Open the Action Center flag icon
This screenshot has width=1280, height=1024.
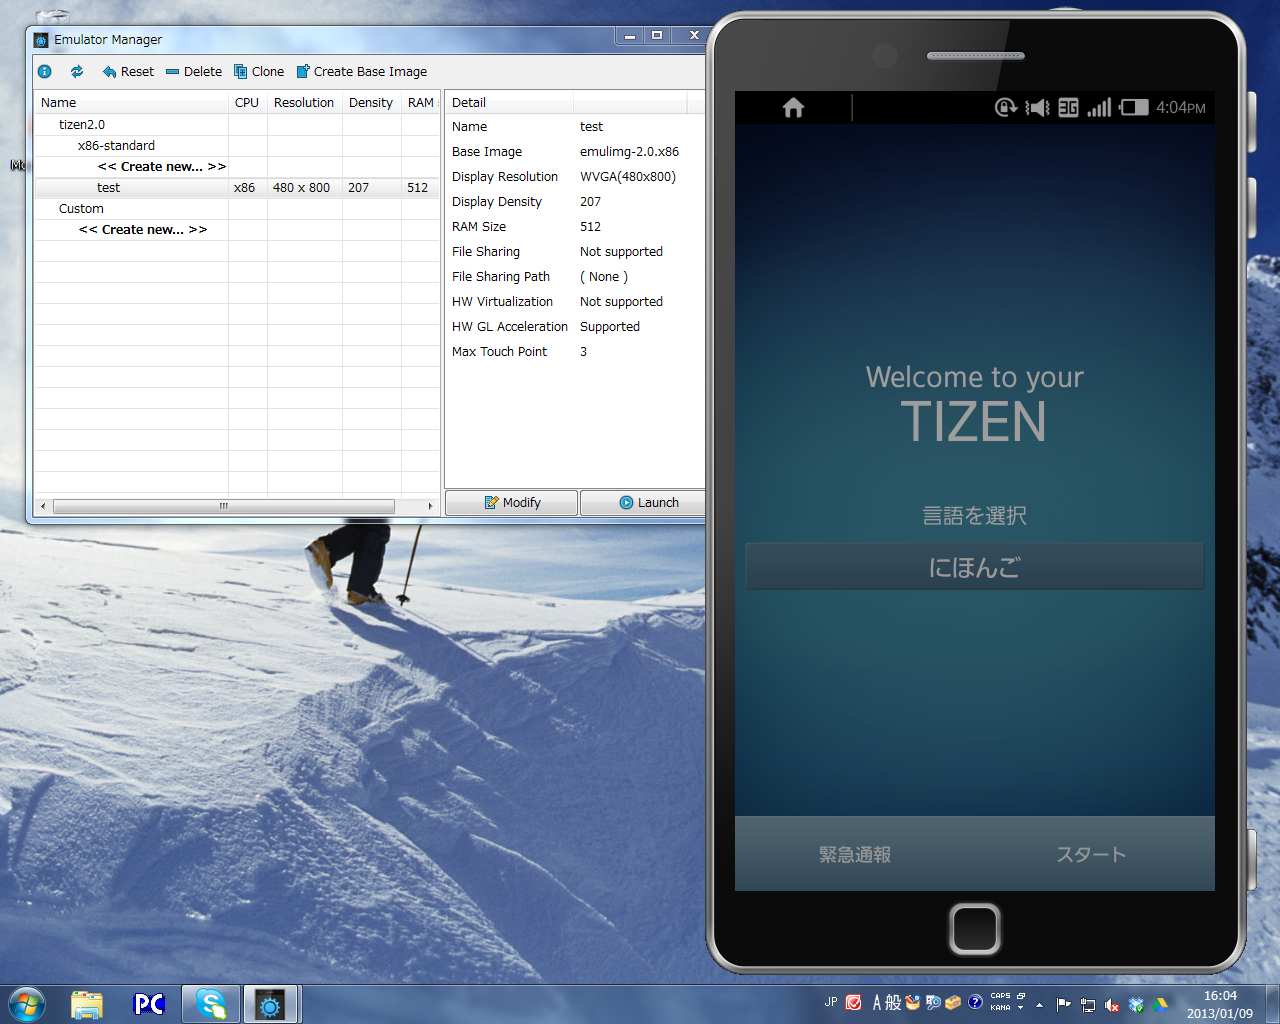1063,1005
